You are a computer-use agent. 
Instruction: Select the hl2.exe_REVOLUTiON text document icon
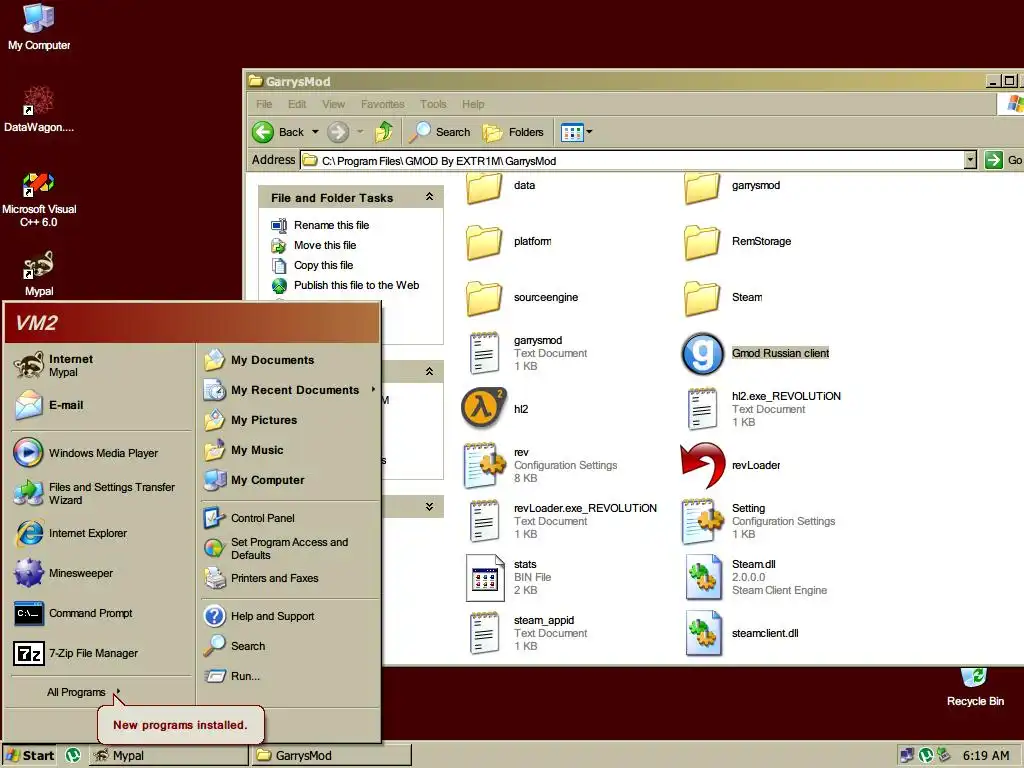point(702,409)
